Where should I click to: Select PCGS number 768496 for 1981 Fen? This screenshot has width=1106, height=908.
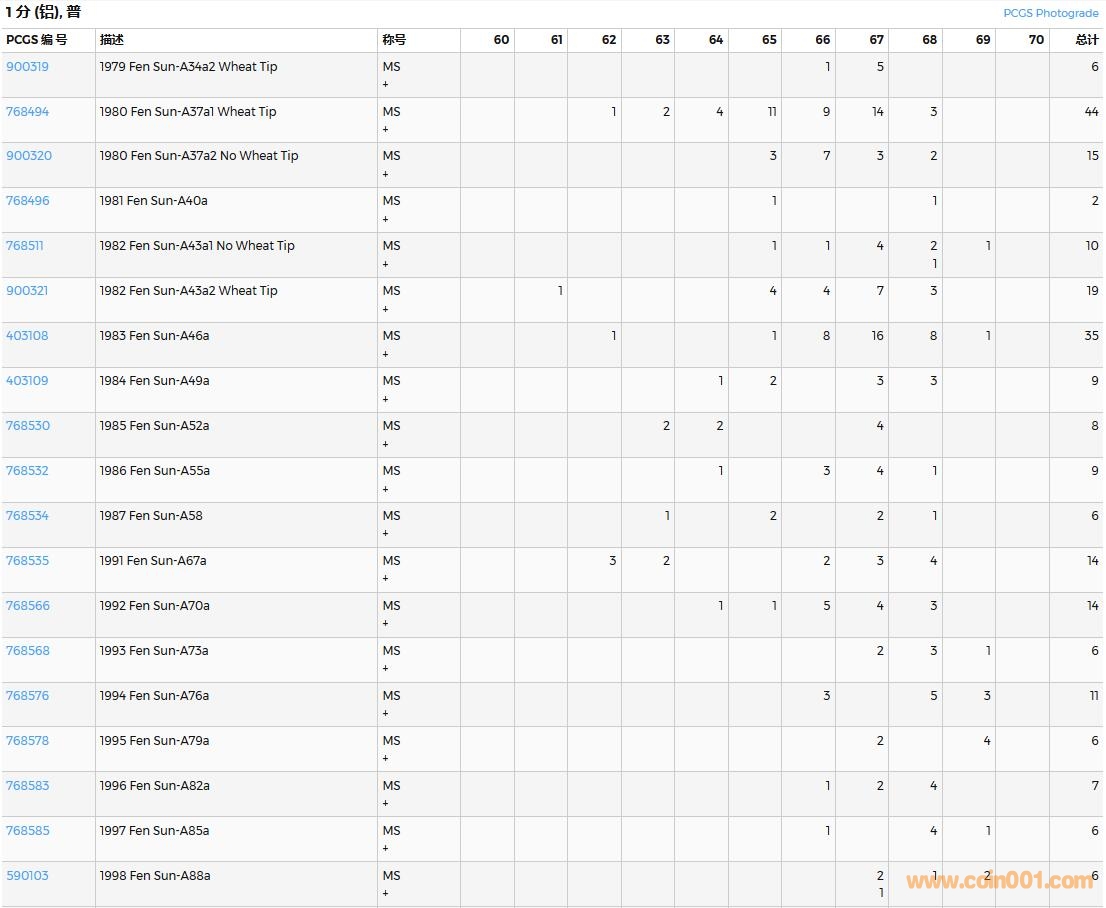tap(27, 201)
